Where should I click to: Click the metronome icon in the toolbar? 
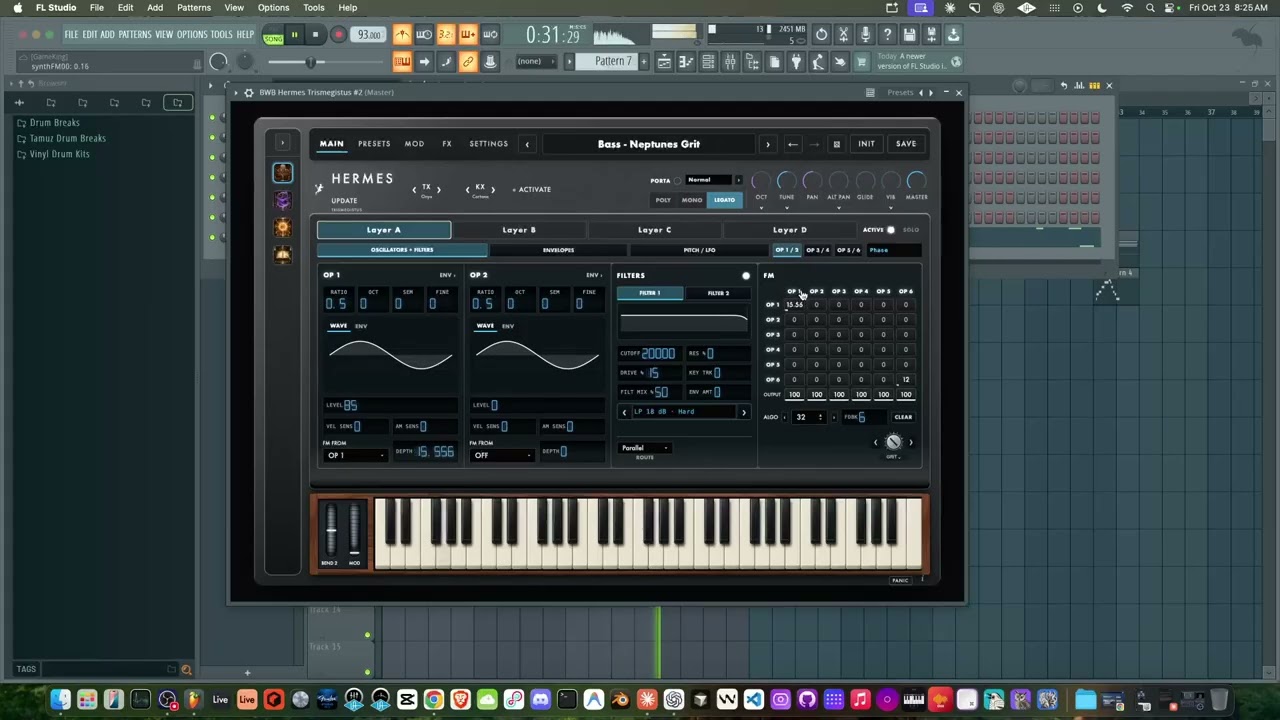402,35
